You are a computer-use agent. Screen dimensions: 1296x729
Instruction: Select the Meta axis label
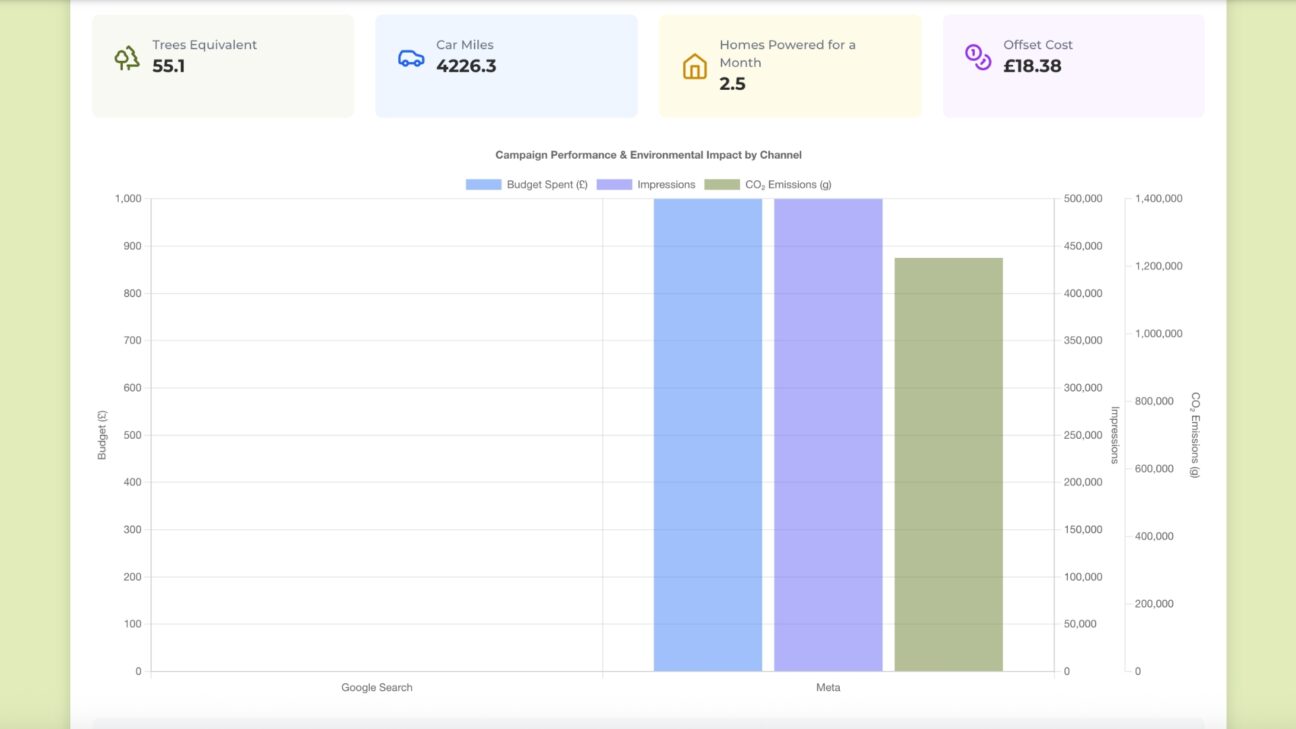[828, 688]
